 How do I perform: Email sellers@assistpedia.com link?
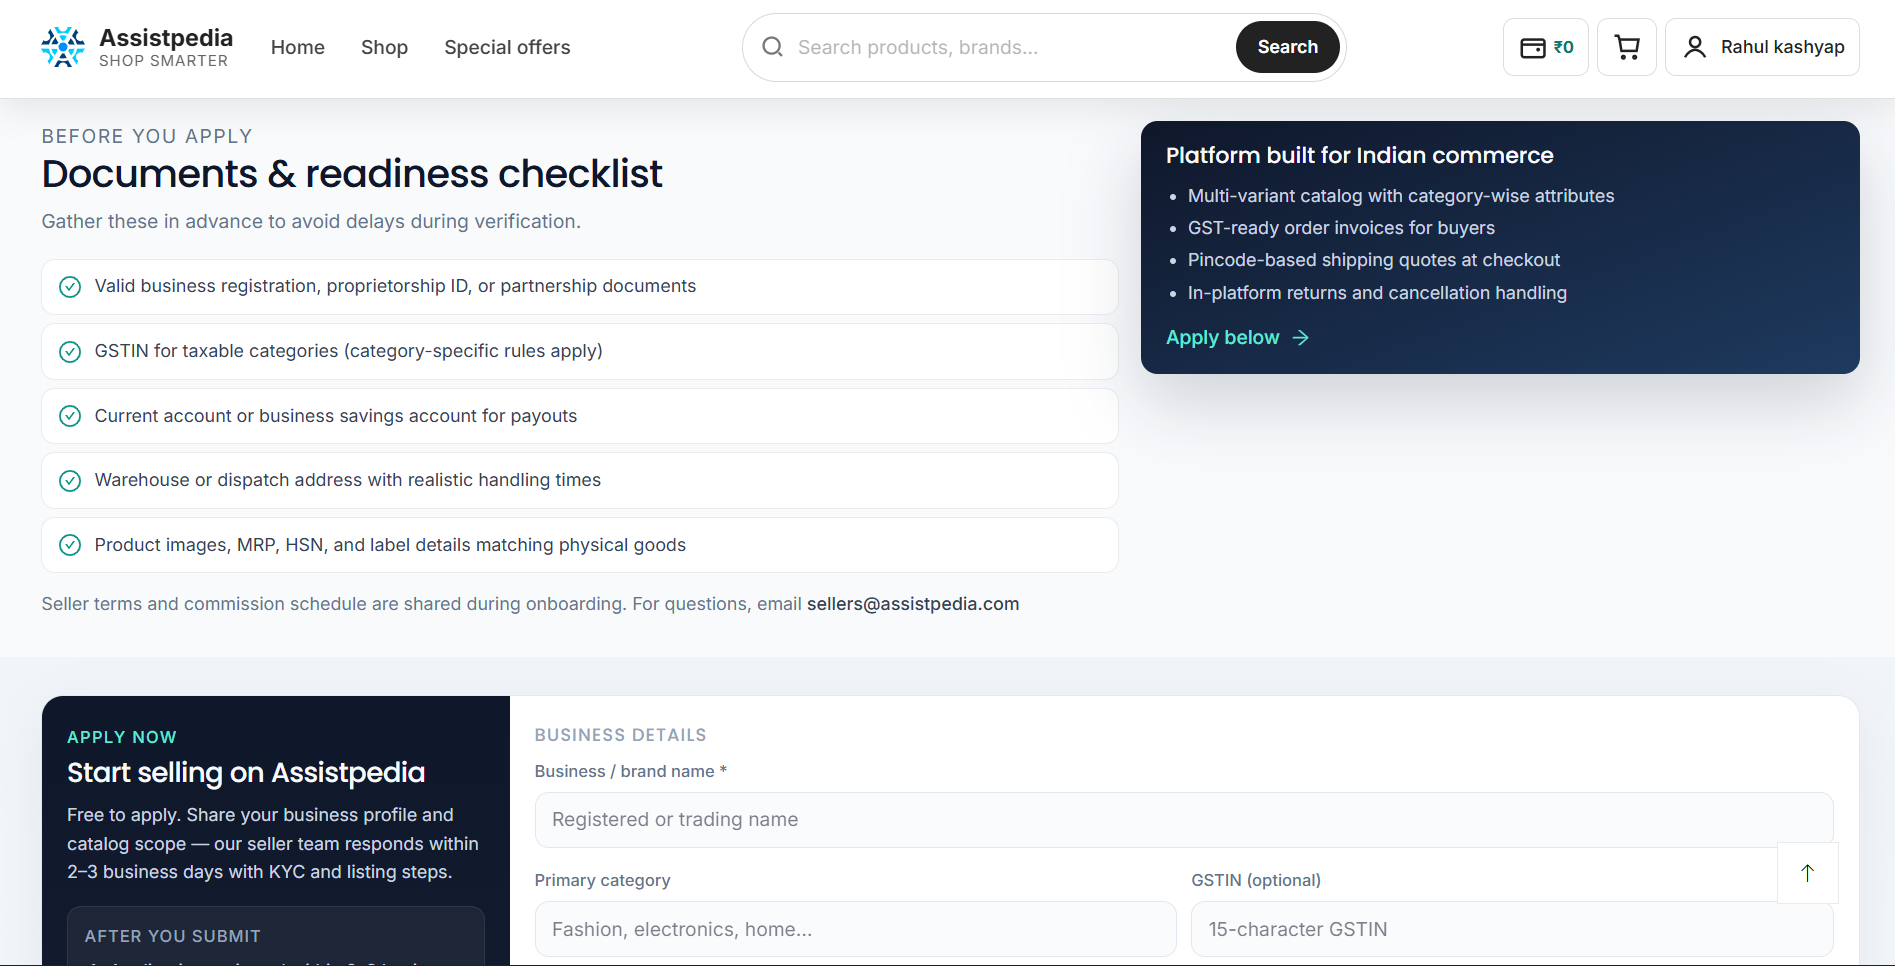[913, 604]
